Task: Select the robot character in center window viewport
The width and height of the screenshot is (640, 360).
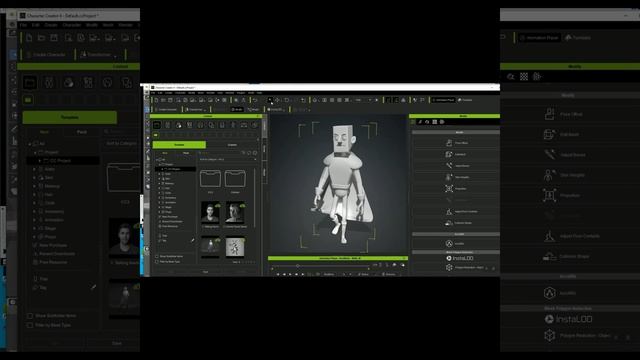Action: [x=342, y=184]
